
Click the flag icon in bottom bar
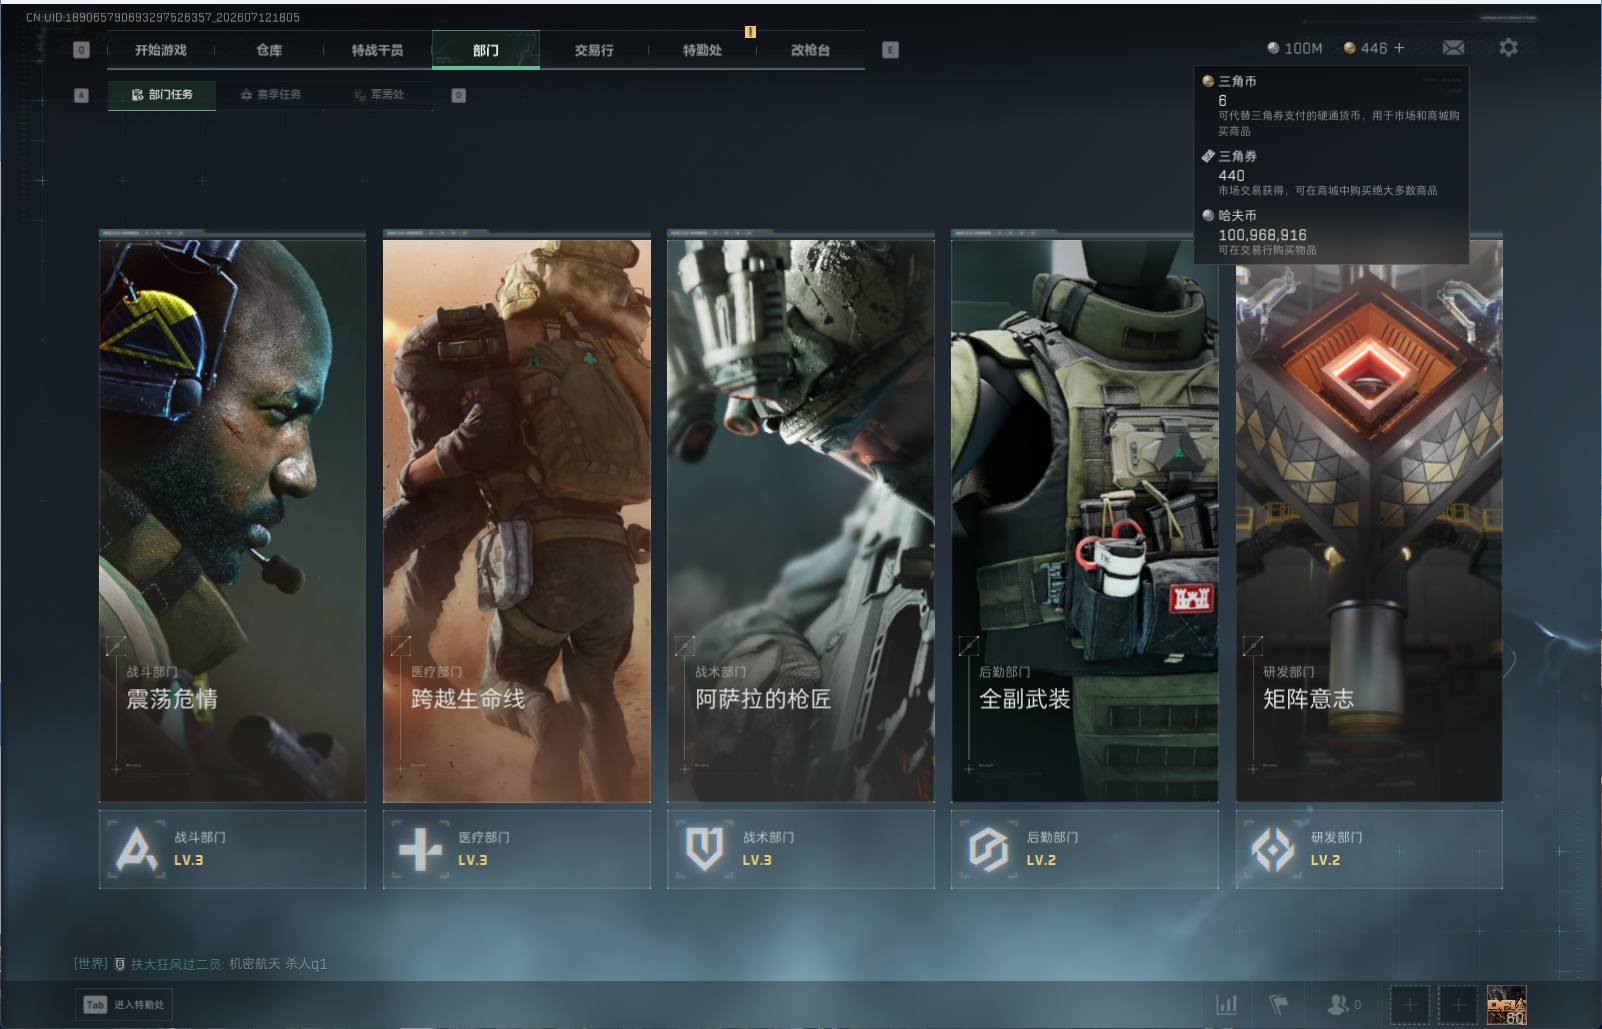pyautogui.click(x=1278, y=1004)
